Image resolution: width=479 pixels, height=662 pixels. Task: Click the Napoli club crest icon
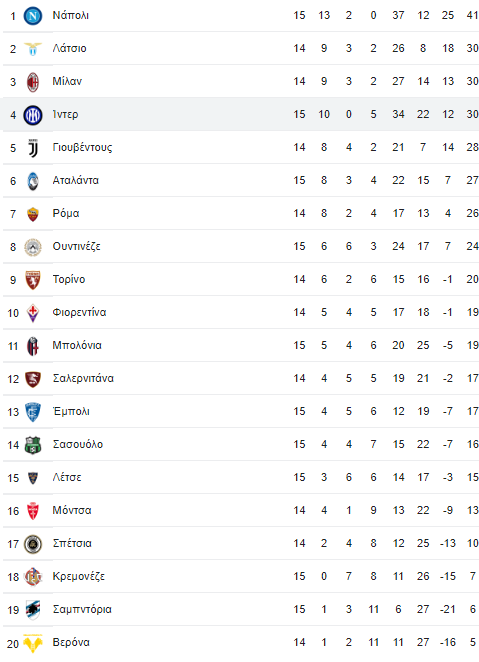click(x=33, y=16)
